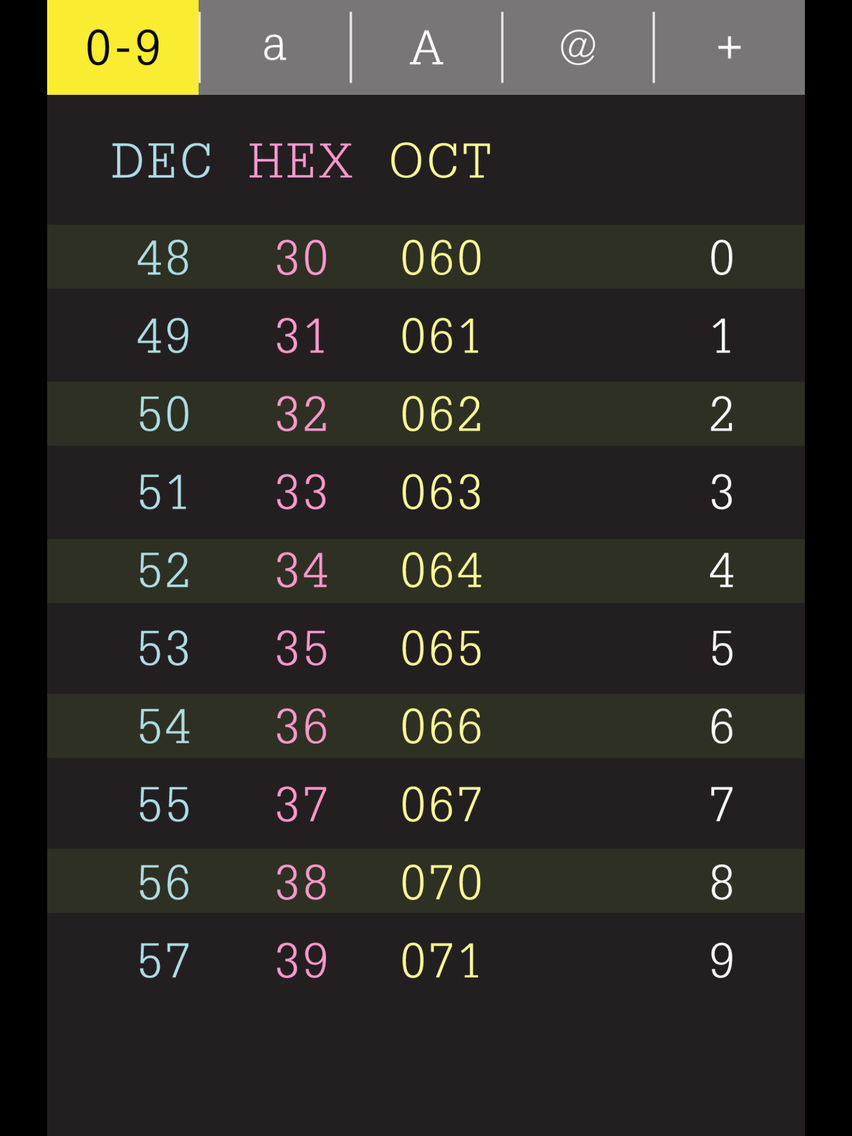Select the symbols tab labeled @
The width and height of the screenshot is (852, 1136).
(x=577, y=46)
